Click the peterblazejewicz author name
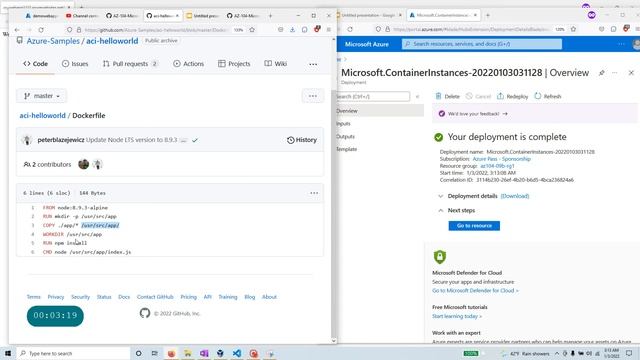 click(x=61, y=140)
